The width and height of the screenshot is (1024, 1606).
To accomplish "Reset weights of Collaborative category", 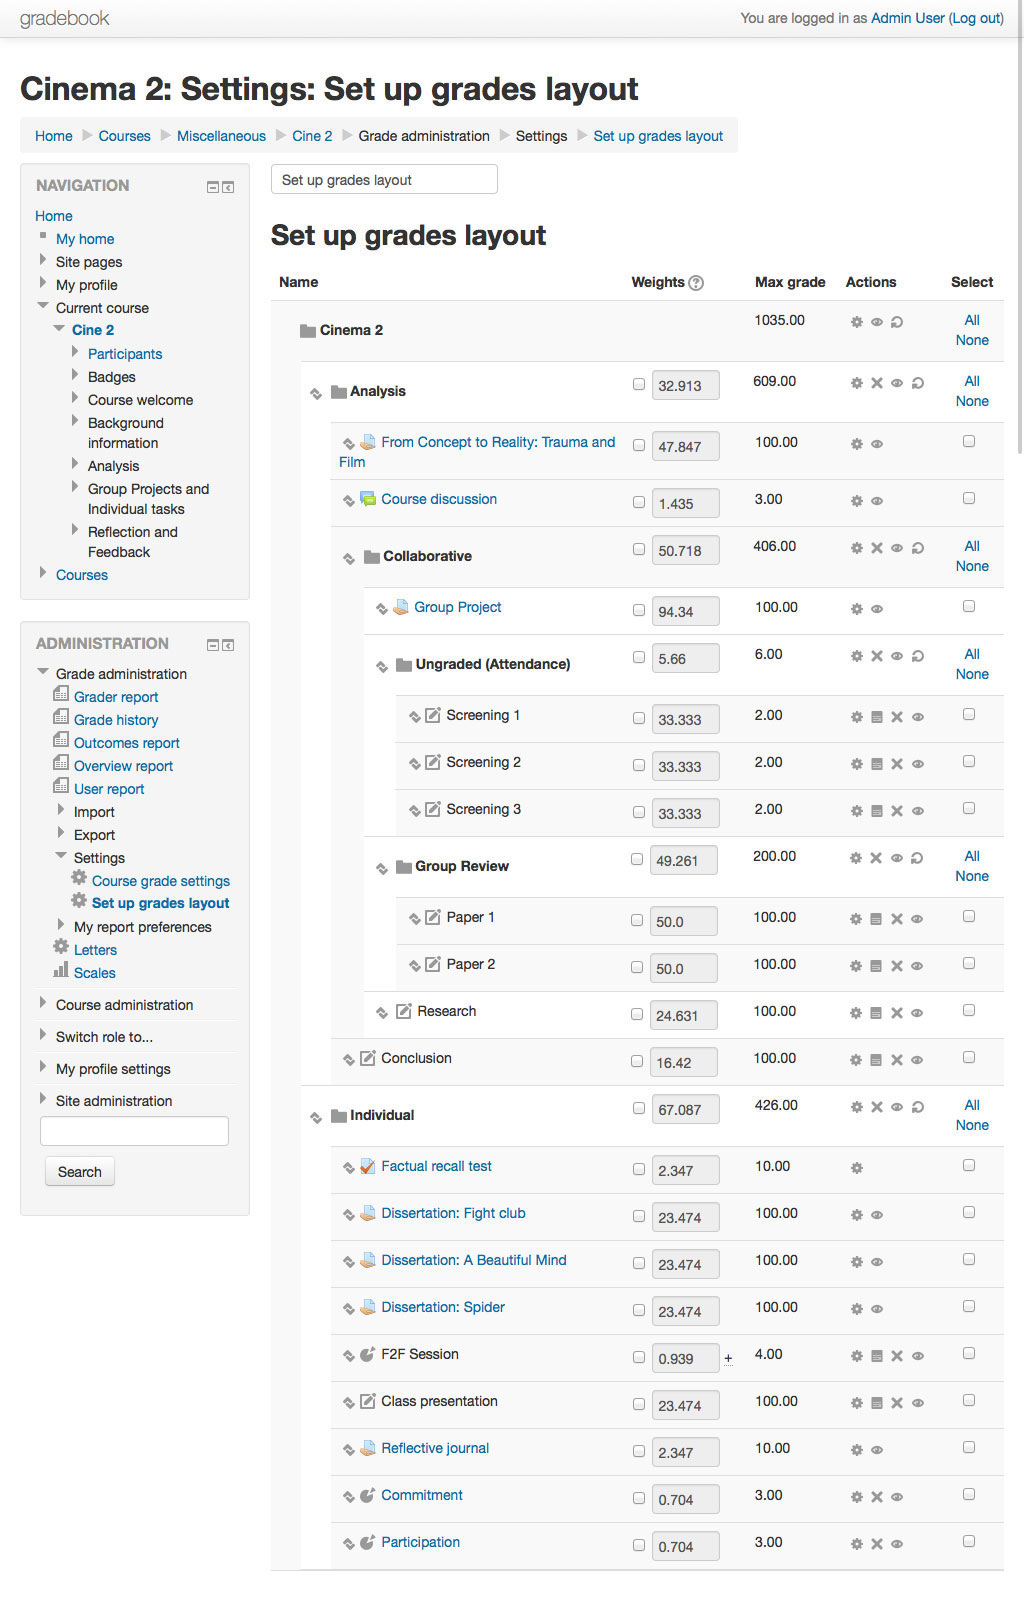I will tap(918, 548).
